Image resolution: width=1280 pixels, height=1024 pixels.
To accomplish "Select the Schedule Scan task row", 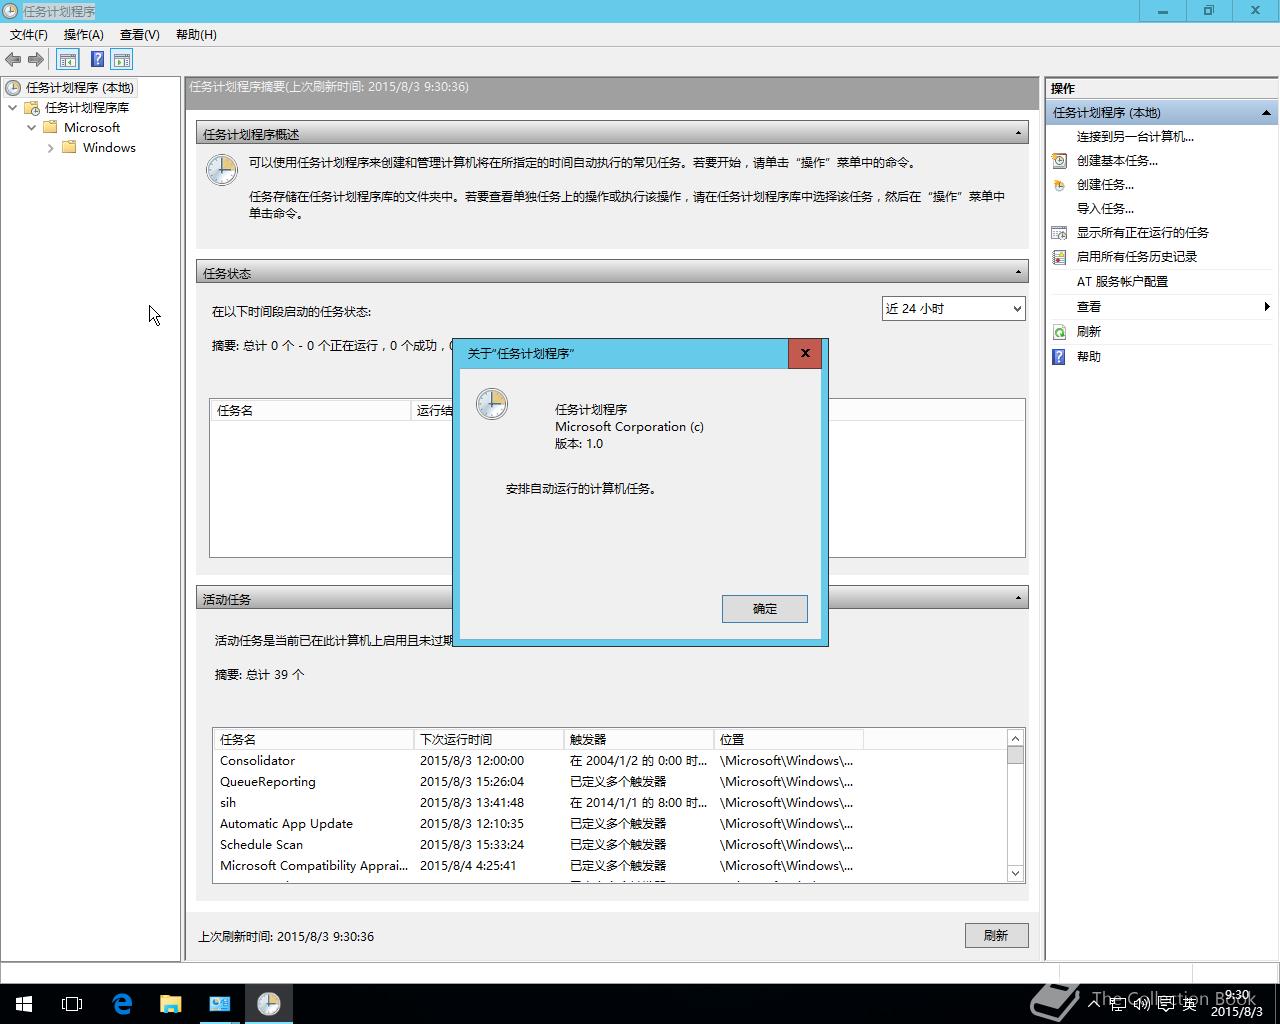I will (610, 844).
